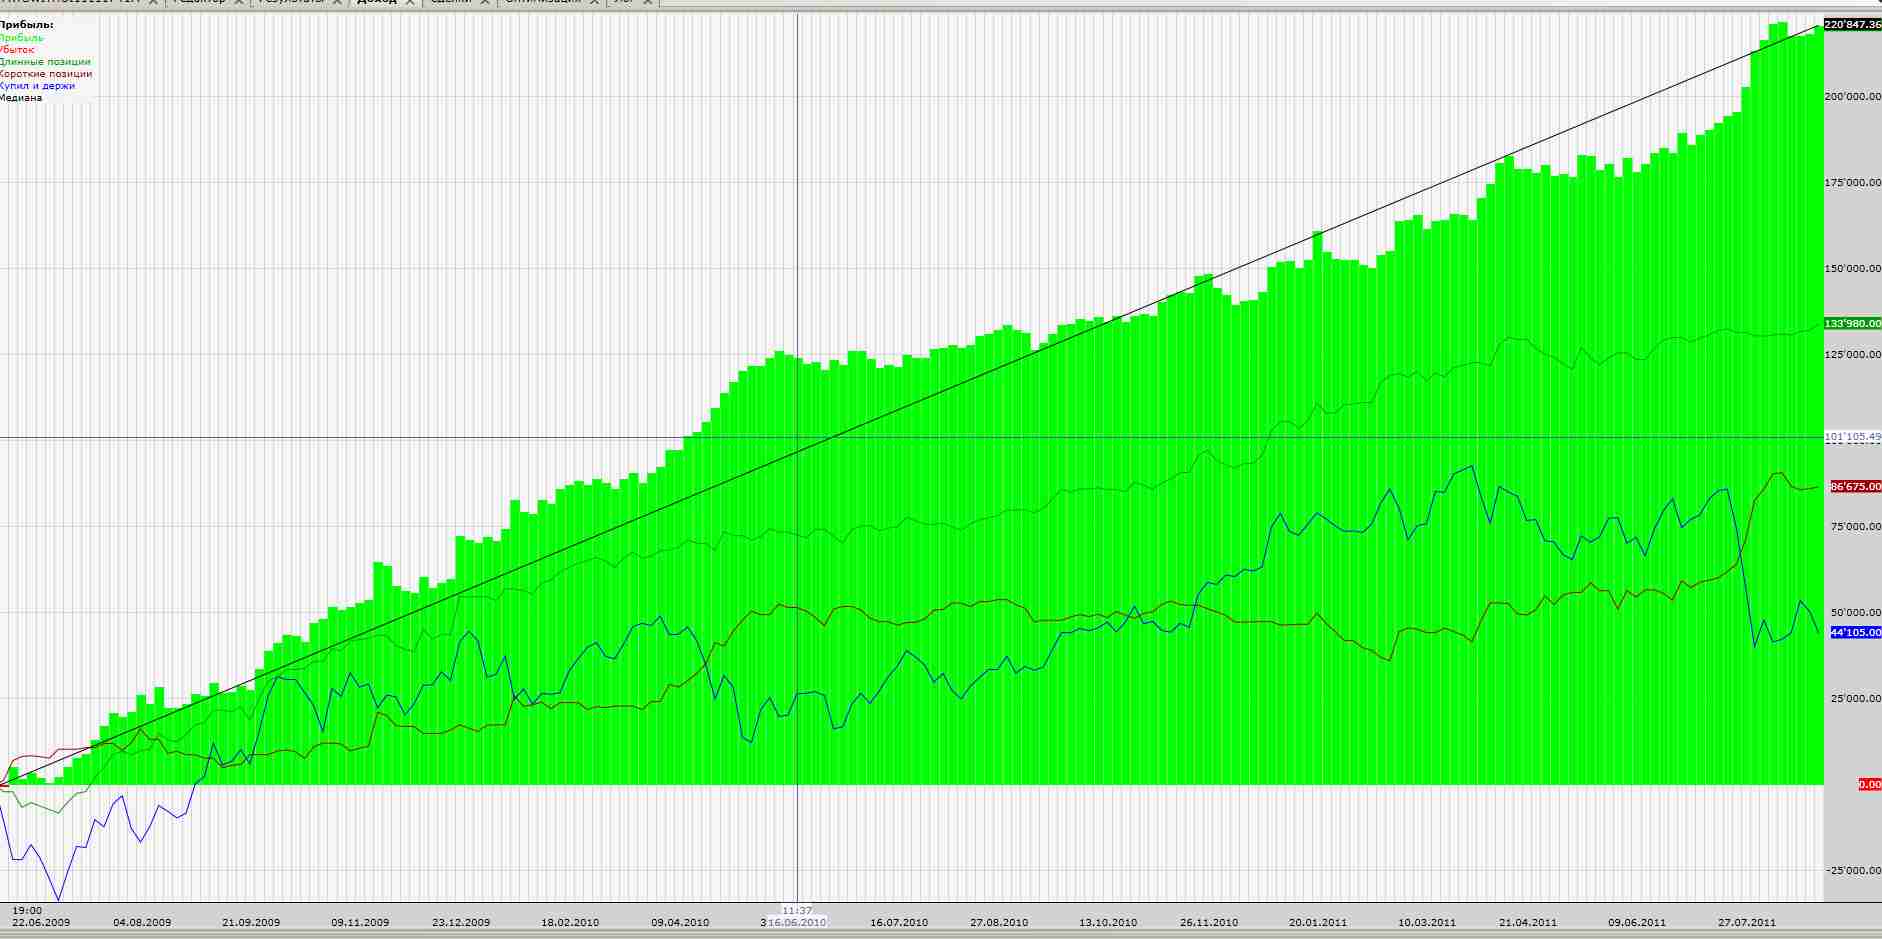Screen dimensions: 1882x939
Task: Click the 75'000.00 axis label
Action: [x=1855, y=527]
